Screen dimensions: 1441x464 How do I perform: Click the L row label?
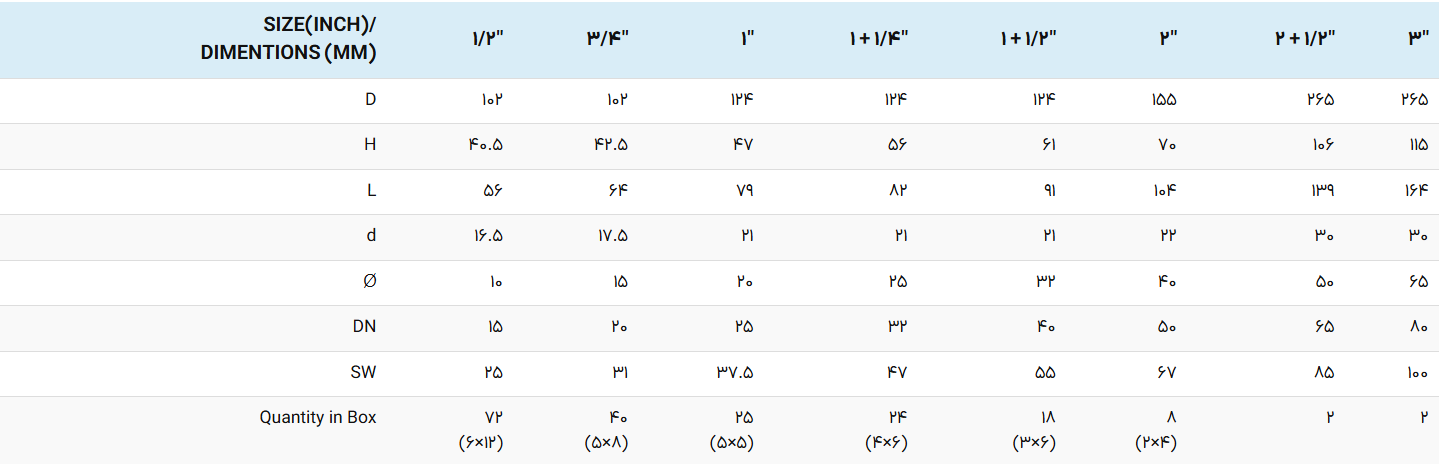(x=371, y=190)
